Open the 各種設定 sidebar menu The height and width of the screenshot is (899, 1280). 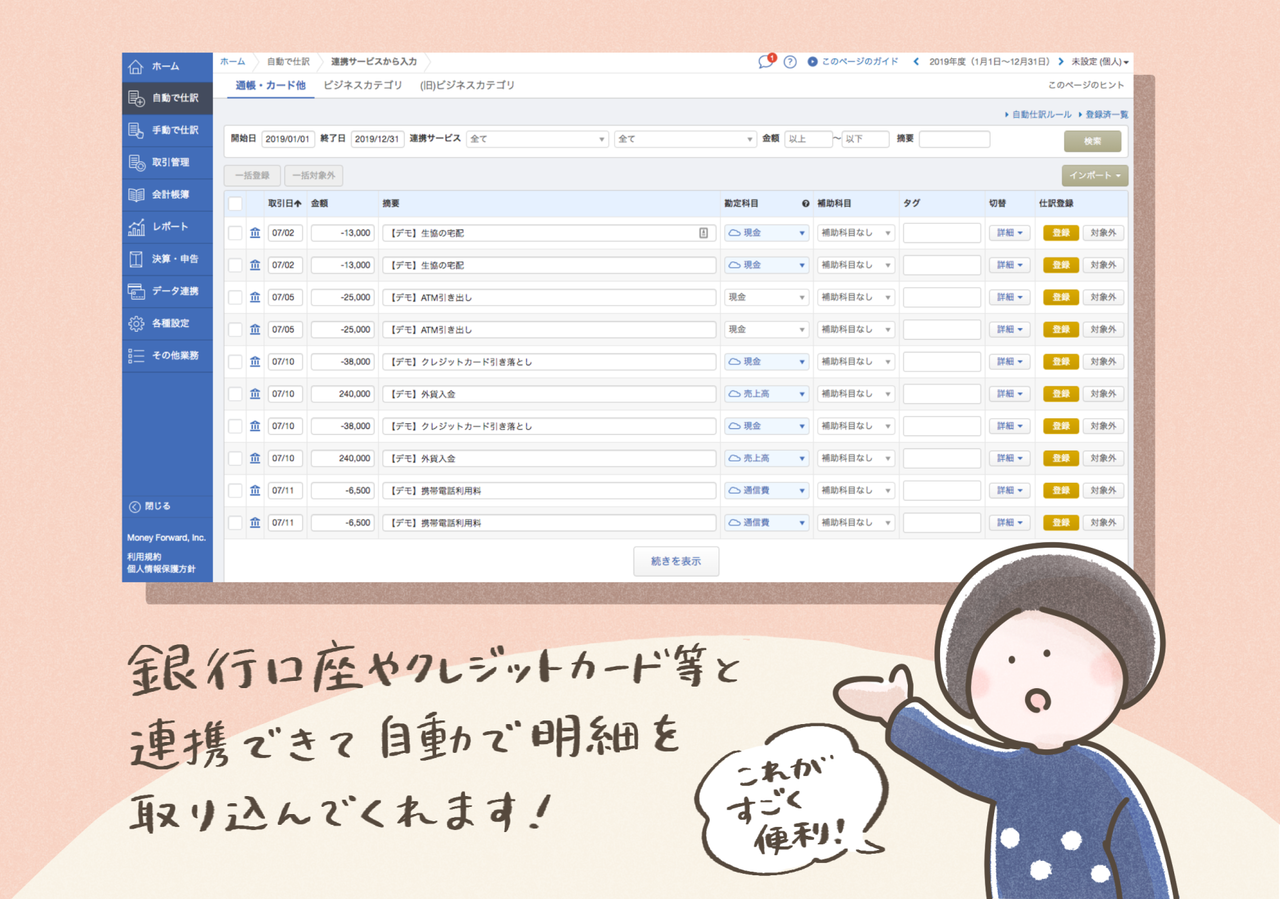click(167, 323)
